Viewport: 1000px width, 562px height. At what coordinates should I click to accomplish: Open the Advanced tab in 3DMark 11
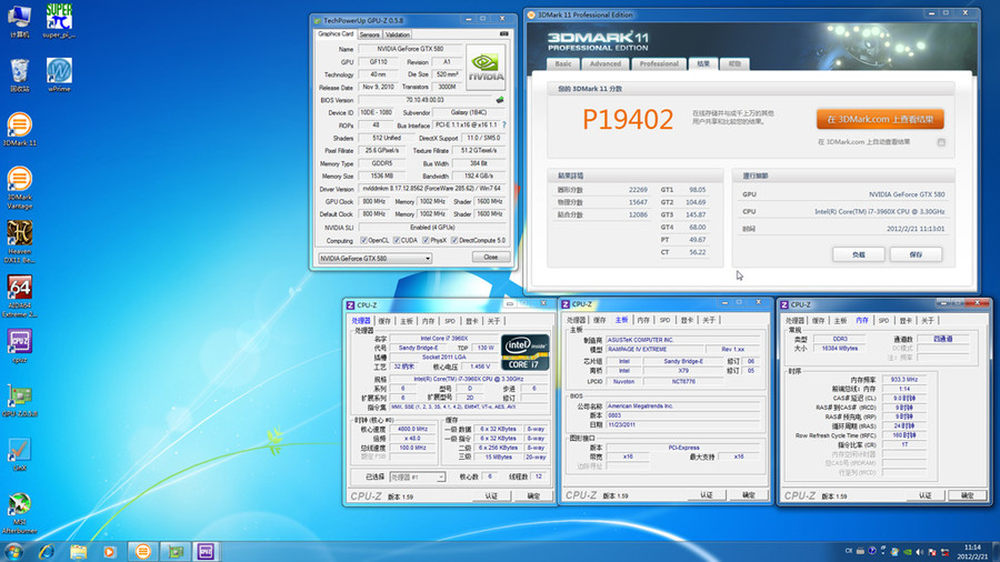[x=605, y=64]
